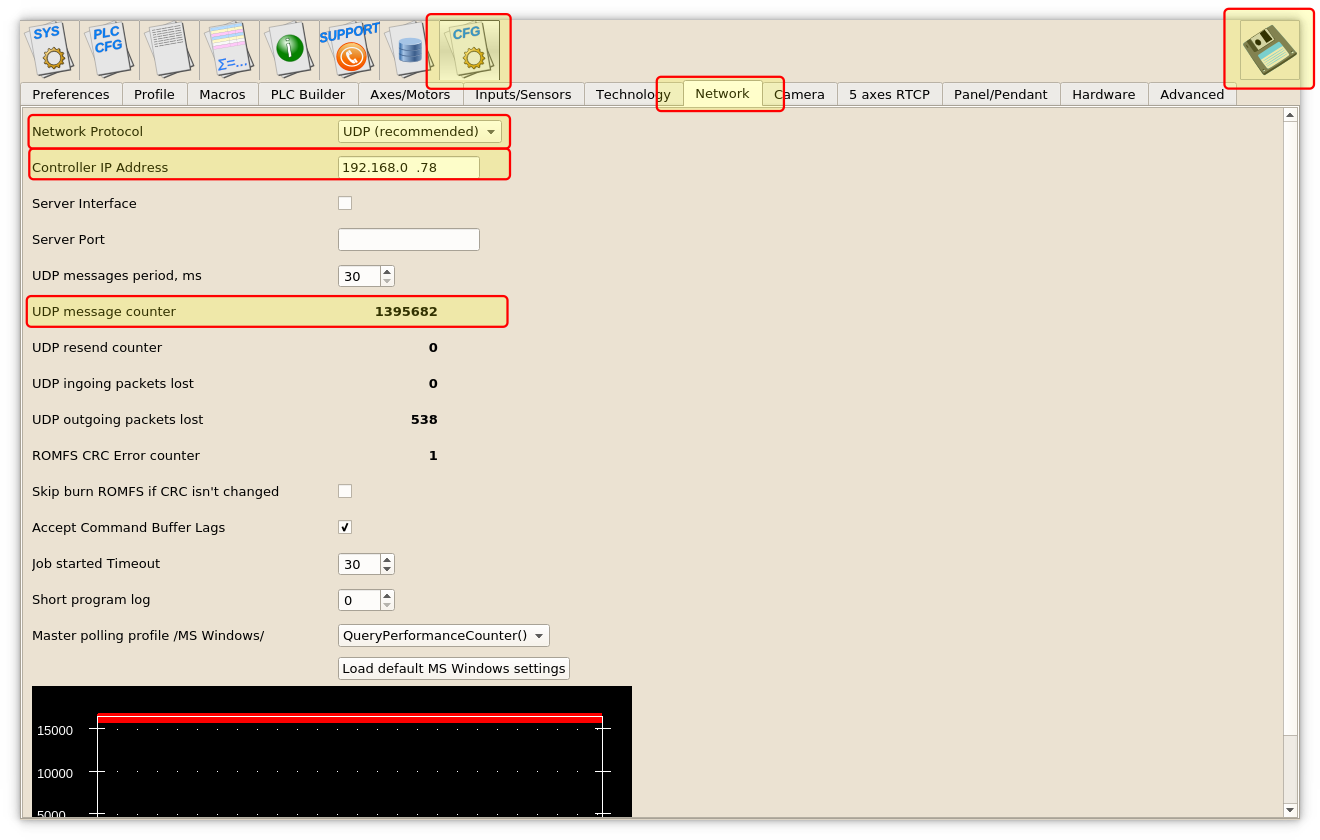Click the Server Port input field
This screenshot has height=840, width=1320.
click(409, 239)
